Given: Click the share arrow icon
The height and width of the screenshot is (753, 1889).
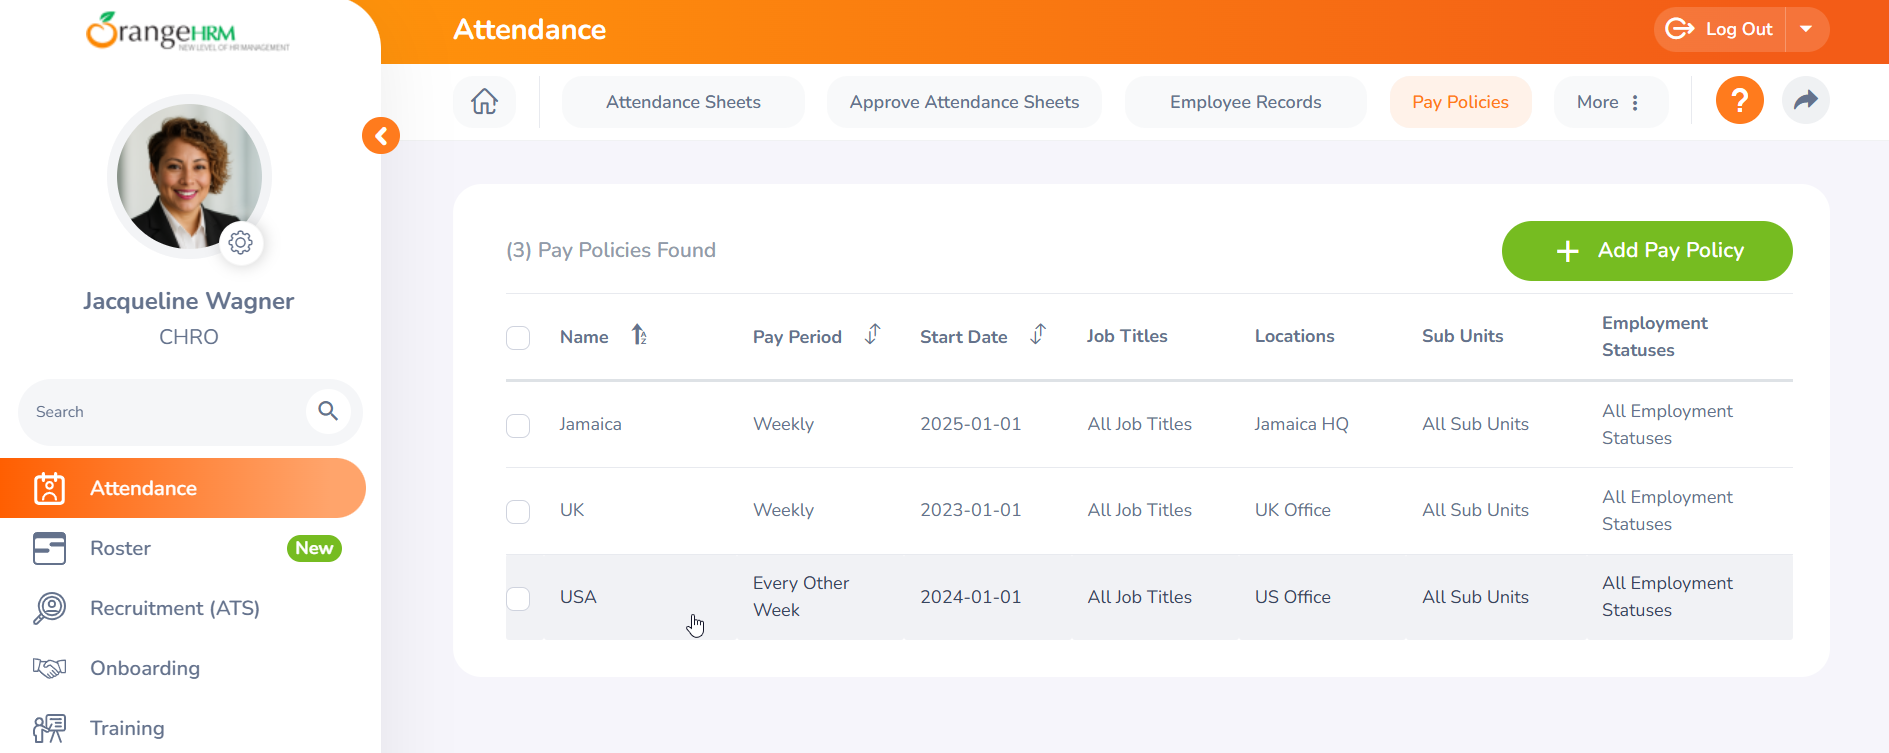Looking at the screenshot, I should (1805, 101).
